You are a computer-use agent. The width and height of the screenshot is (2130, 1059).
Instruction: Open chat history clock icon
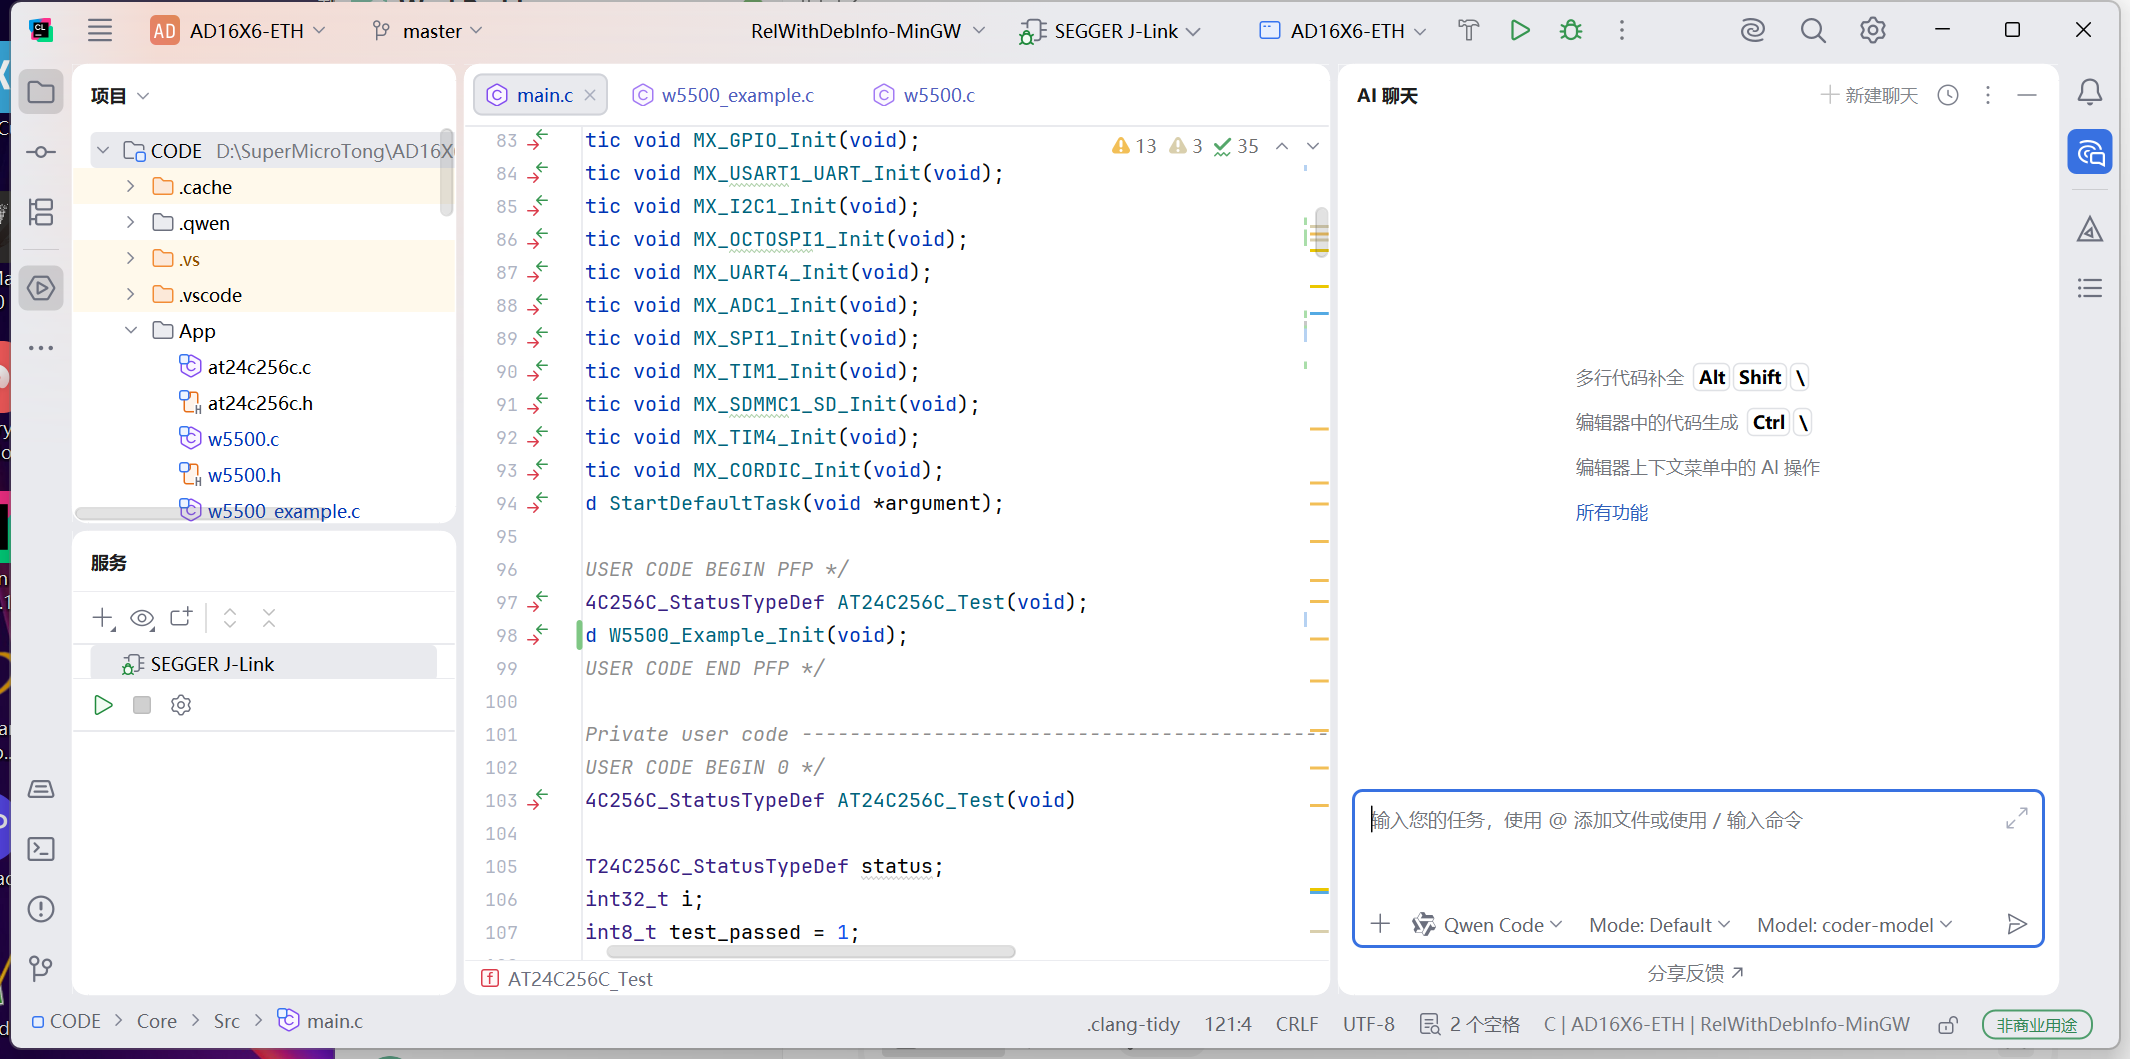(x=1948, y=95)
